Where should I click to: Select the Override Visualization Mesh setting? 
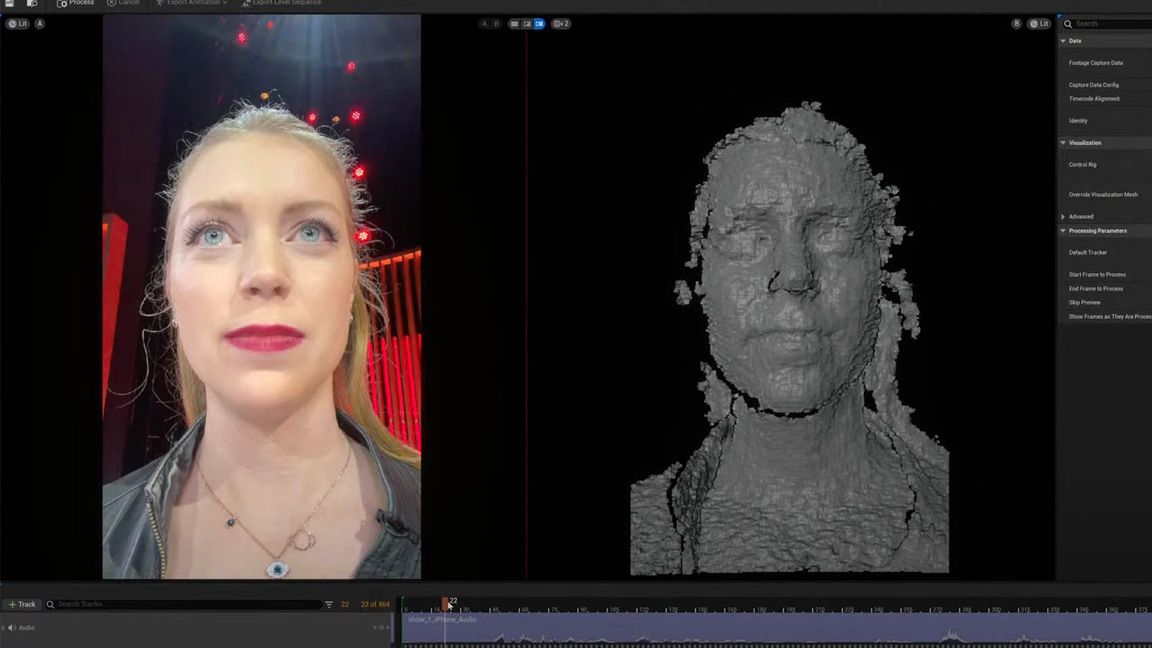point(1103,194)
